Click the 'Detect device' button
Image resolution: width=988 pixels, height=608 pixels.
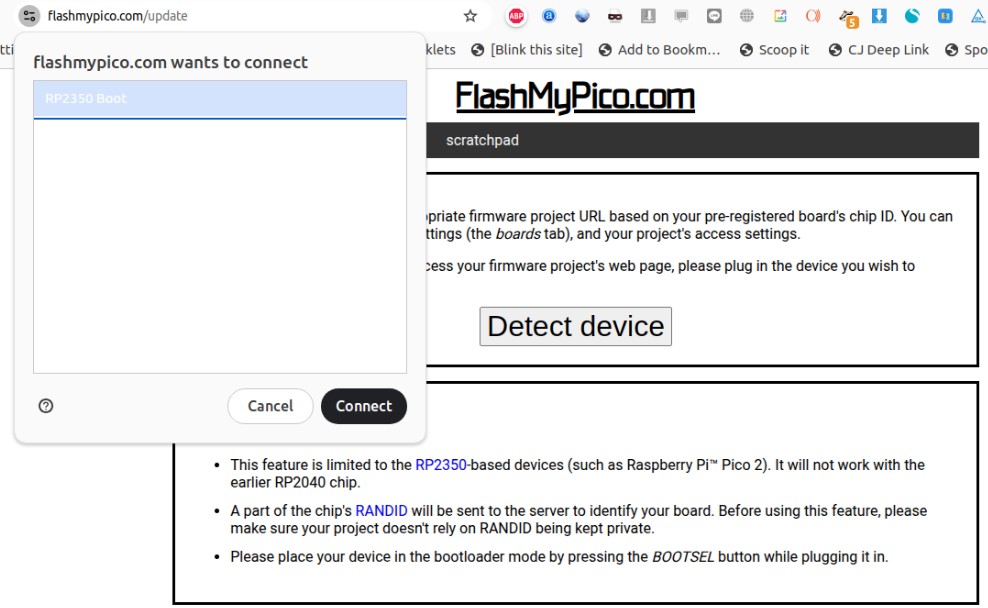click(575, 326)
